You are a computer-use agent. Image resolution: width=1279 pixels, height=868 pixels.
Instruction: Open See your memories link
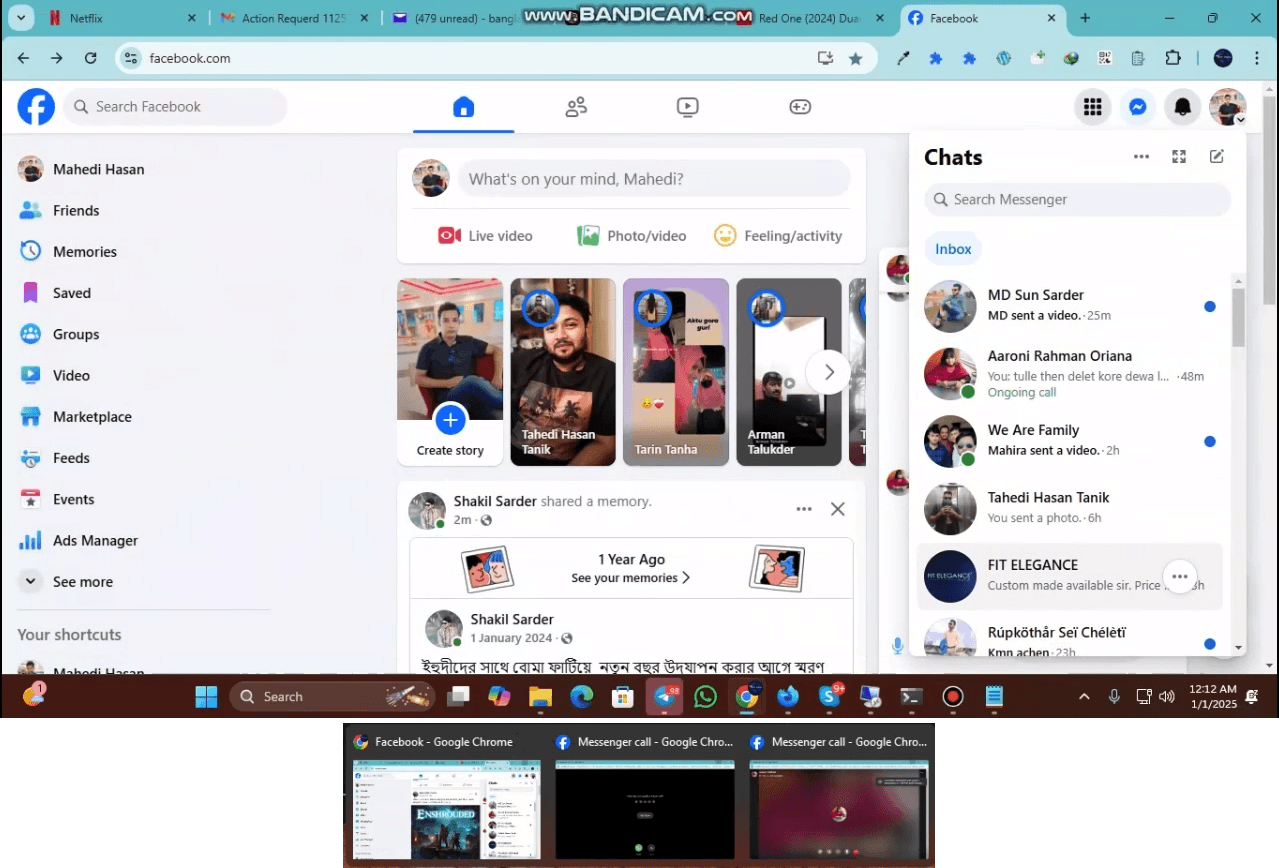630,578
